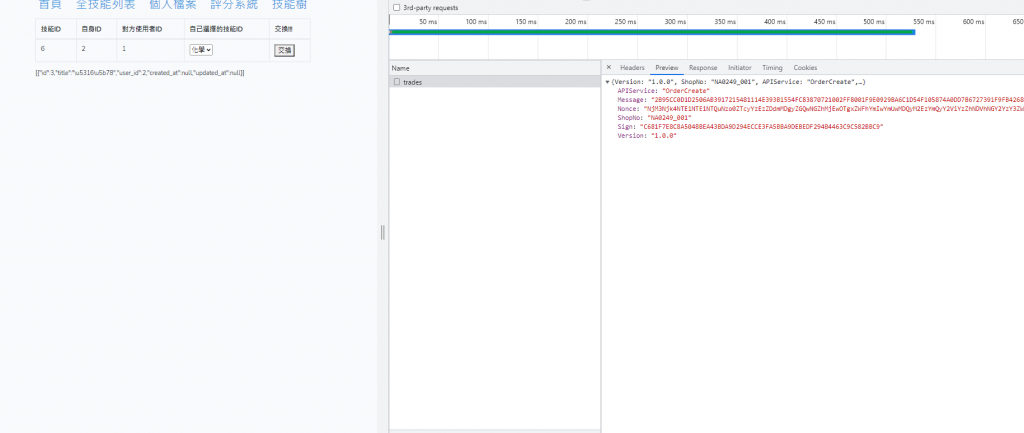Image resolution: width=1024 pixels, height=433 pixels.
Task: Switch to the Headers tab
Action: click(x=632, y=68)
